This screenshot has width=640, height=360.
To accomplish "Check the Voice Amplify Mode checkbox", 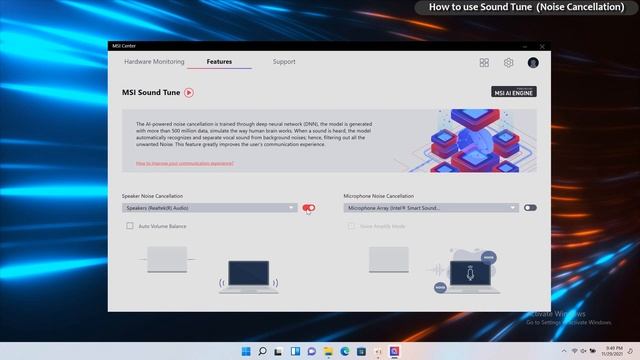I will (x=351, y=226).
